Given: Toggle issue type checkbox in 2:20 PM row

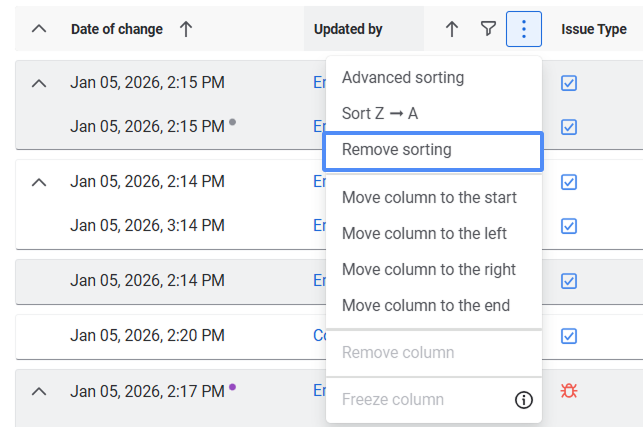Looking at the screenshot, I should tap(569, 335).
